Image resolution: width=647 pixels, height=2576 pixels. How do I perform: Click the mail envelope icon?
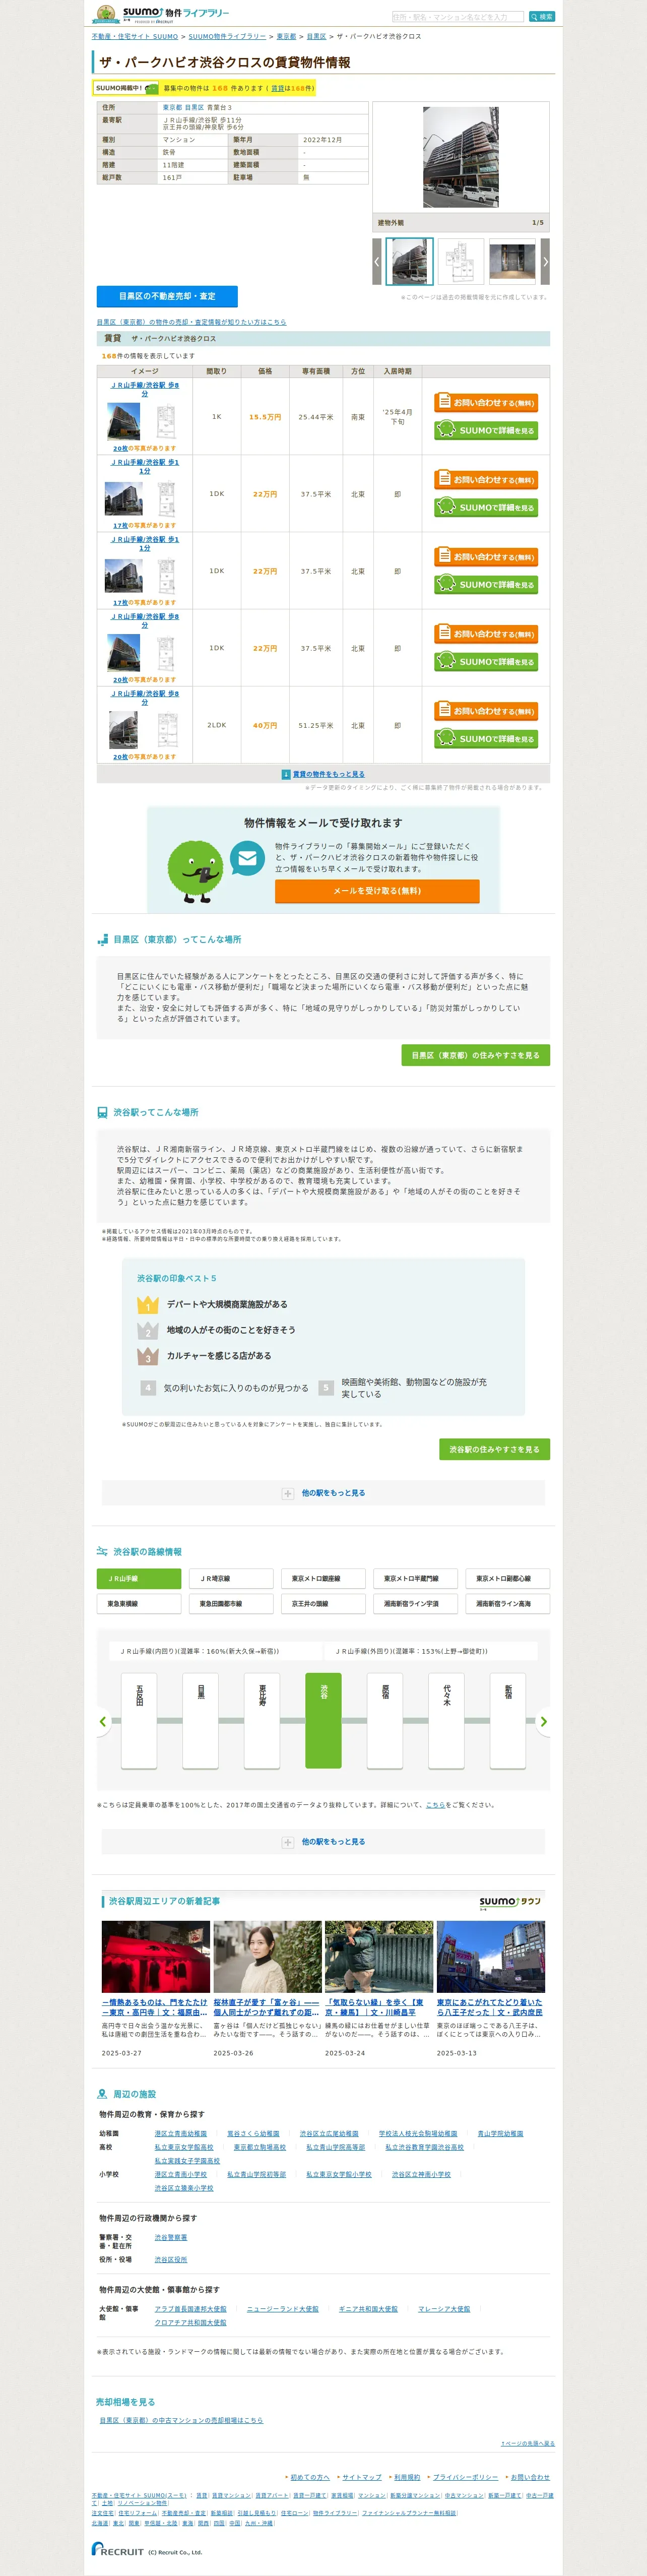click(247, 858)
